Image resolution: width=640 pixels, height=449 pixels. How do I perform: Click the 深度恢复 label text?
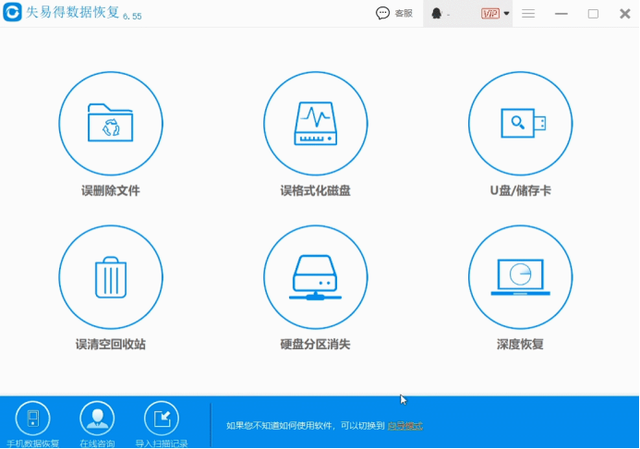(x=520, y=344)
